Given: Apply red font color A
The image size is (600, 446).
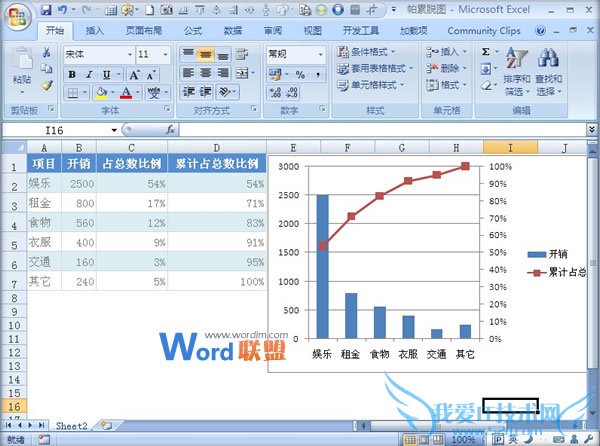Looking at the screenshot, I should 126,93.
